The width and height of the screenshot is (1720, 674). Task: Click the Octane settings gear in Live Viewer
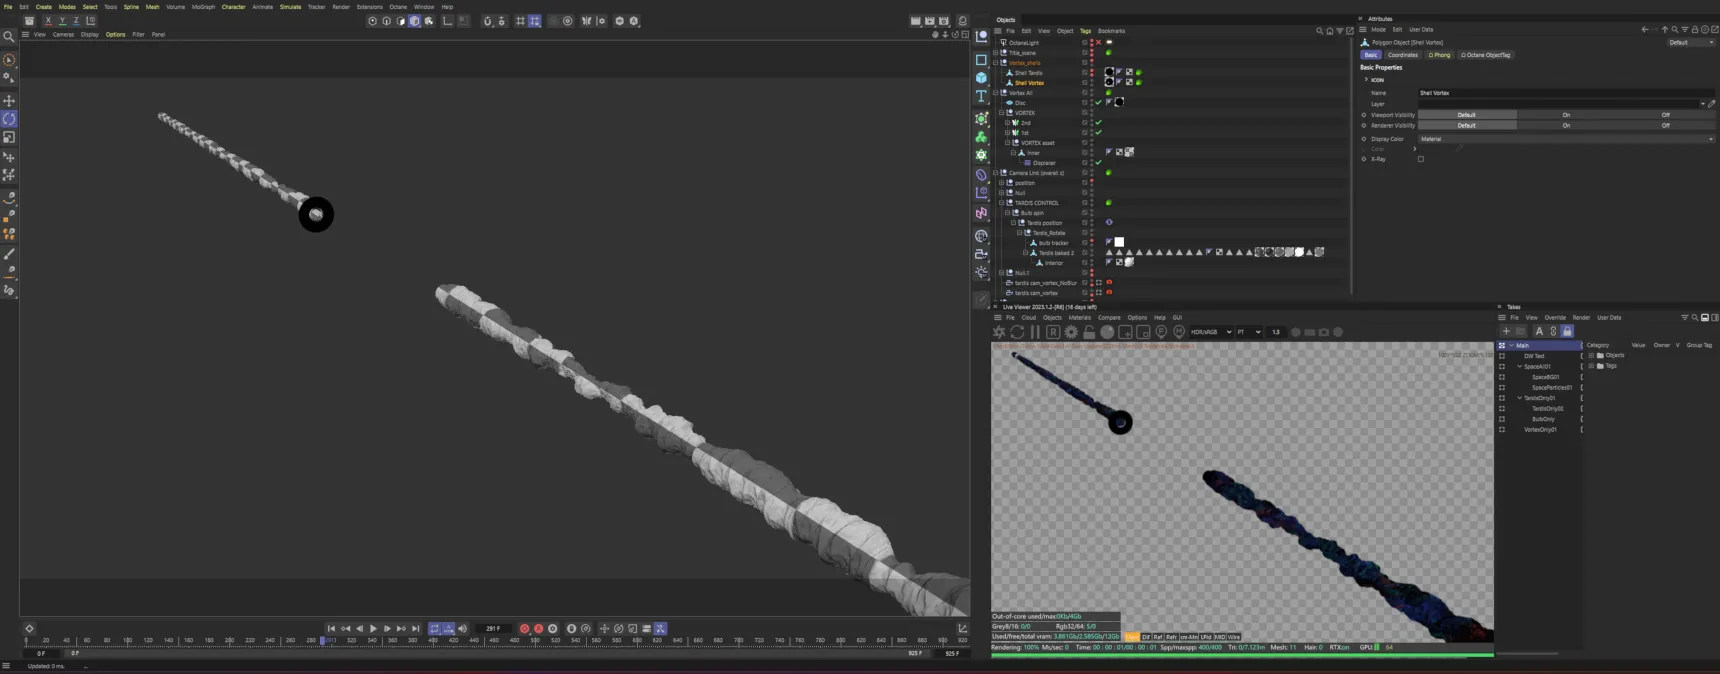tap(1071, 332)
